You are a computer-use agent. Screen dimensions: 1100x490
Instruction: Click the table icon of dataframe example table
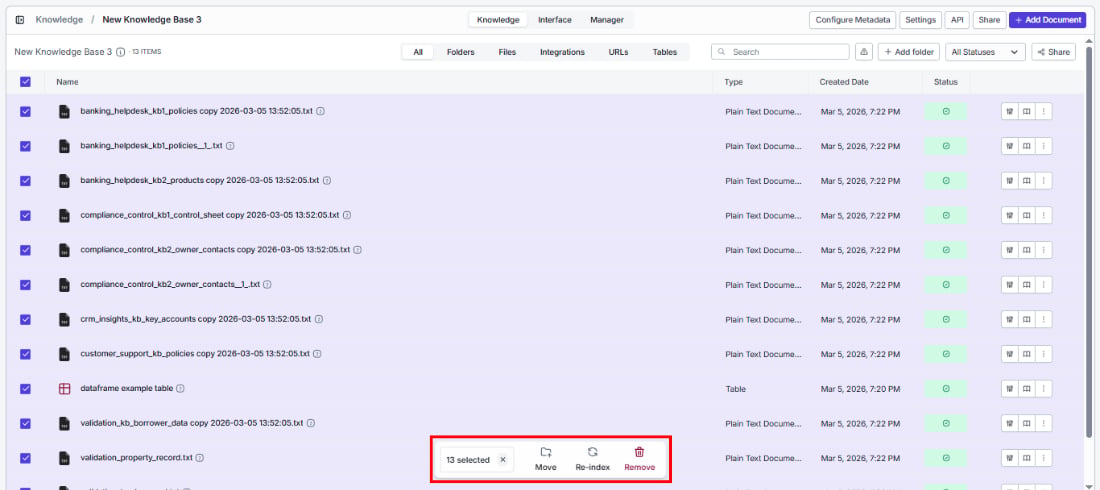(x=65, y=388)
